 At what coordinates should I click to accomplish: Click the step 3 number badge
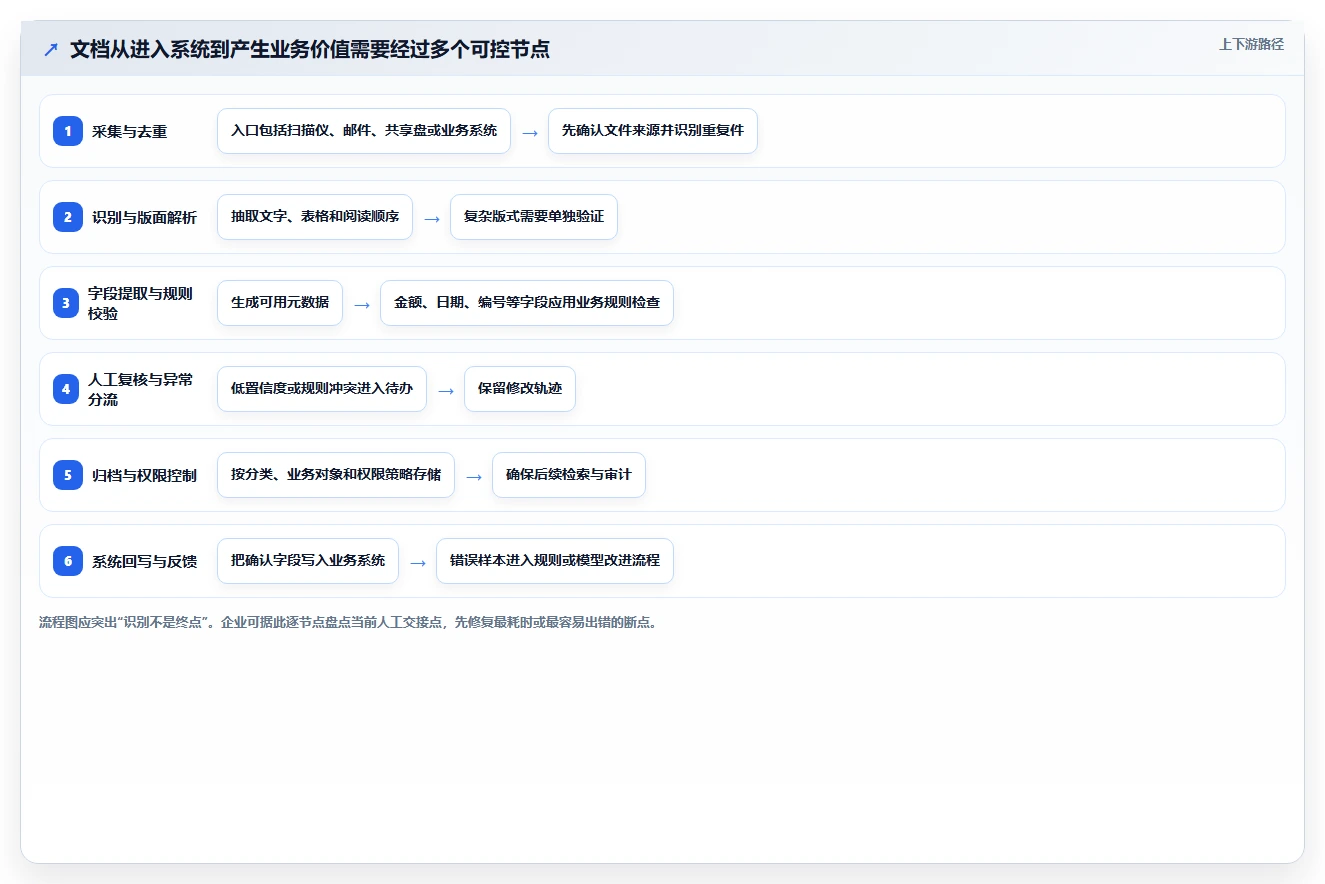[x=66, y=303]
